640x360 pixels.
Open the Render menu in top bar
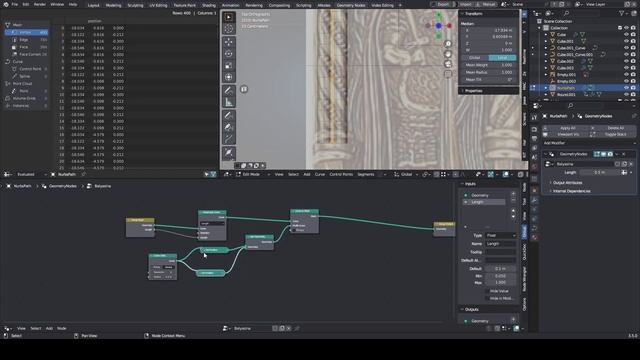pyautogui.click(x=40, y=4)
